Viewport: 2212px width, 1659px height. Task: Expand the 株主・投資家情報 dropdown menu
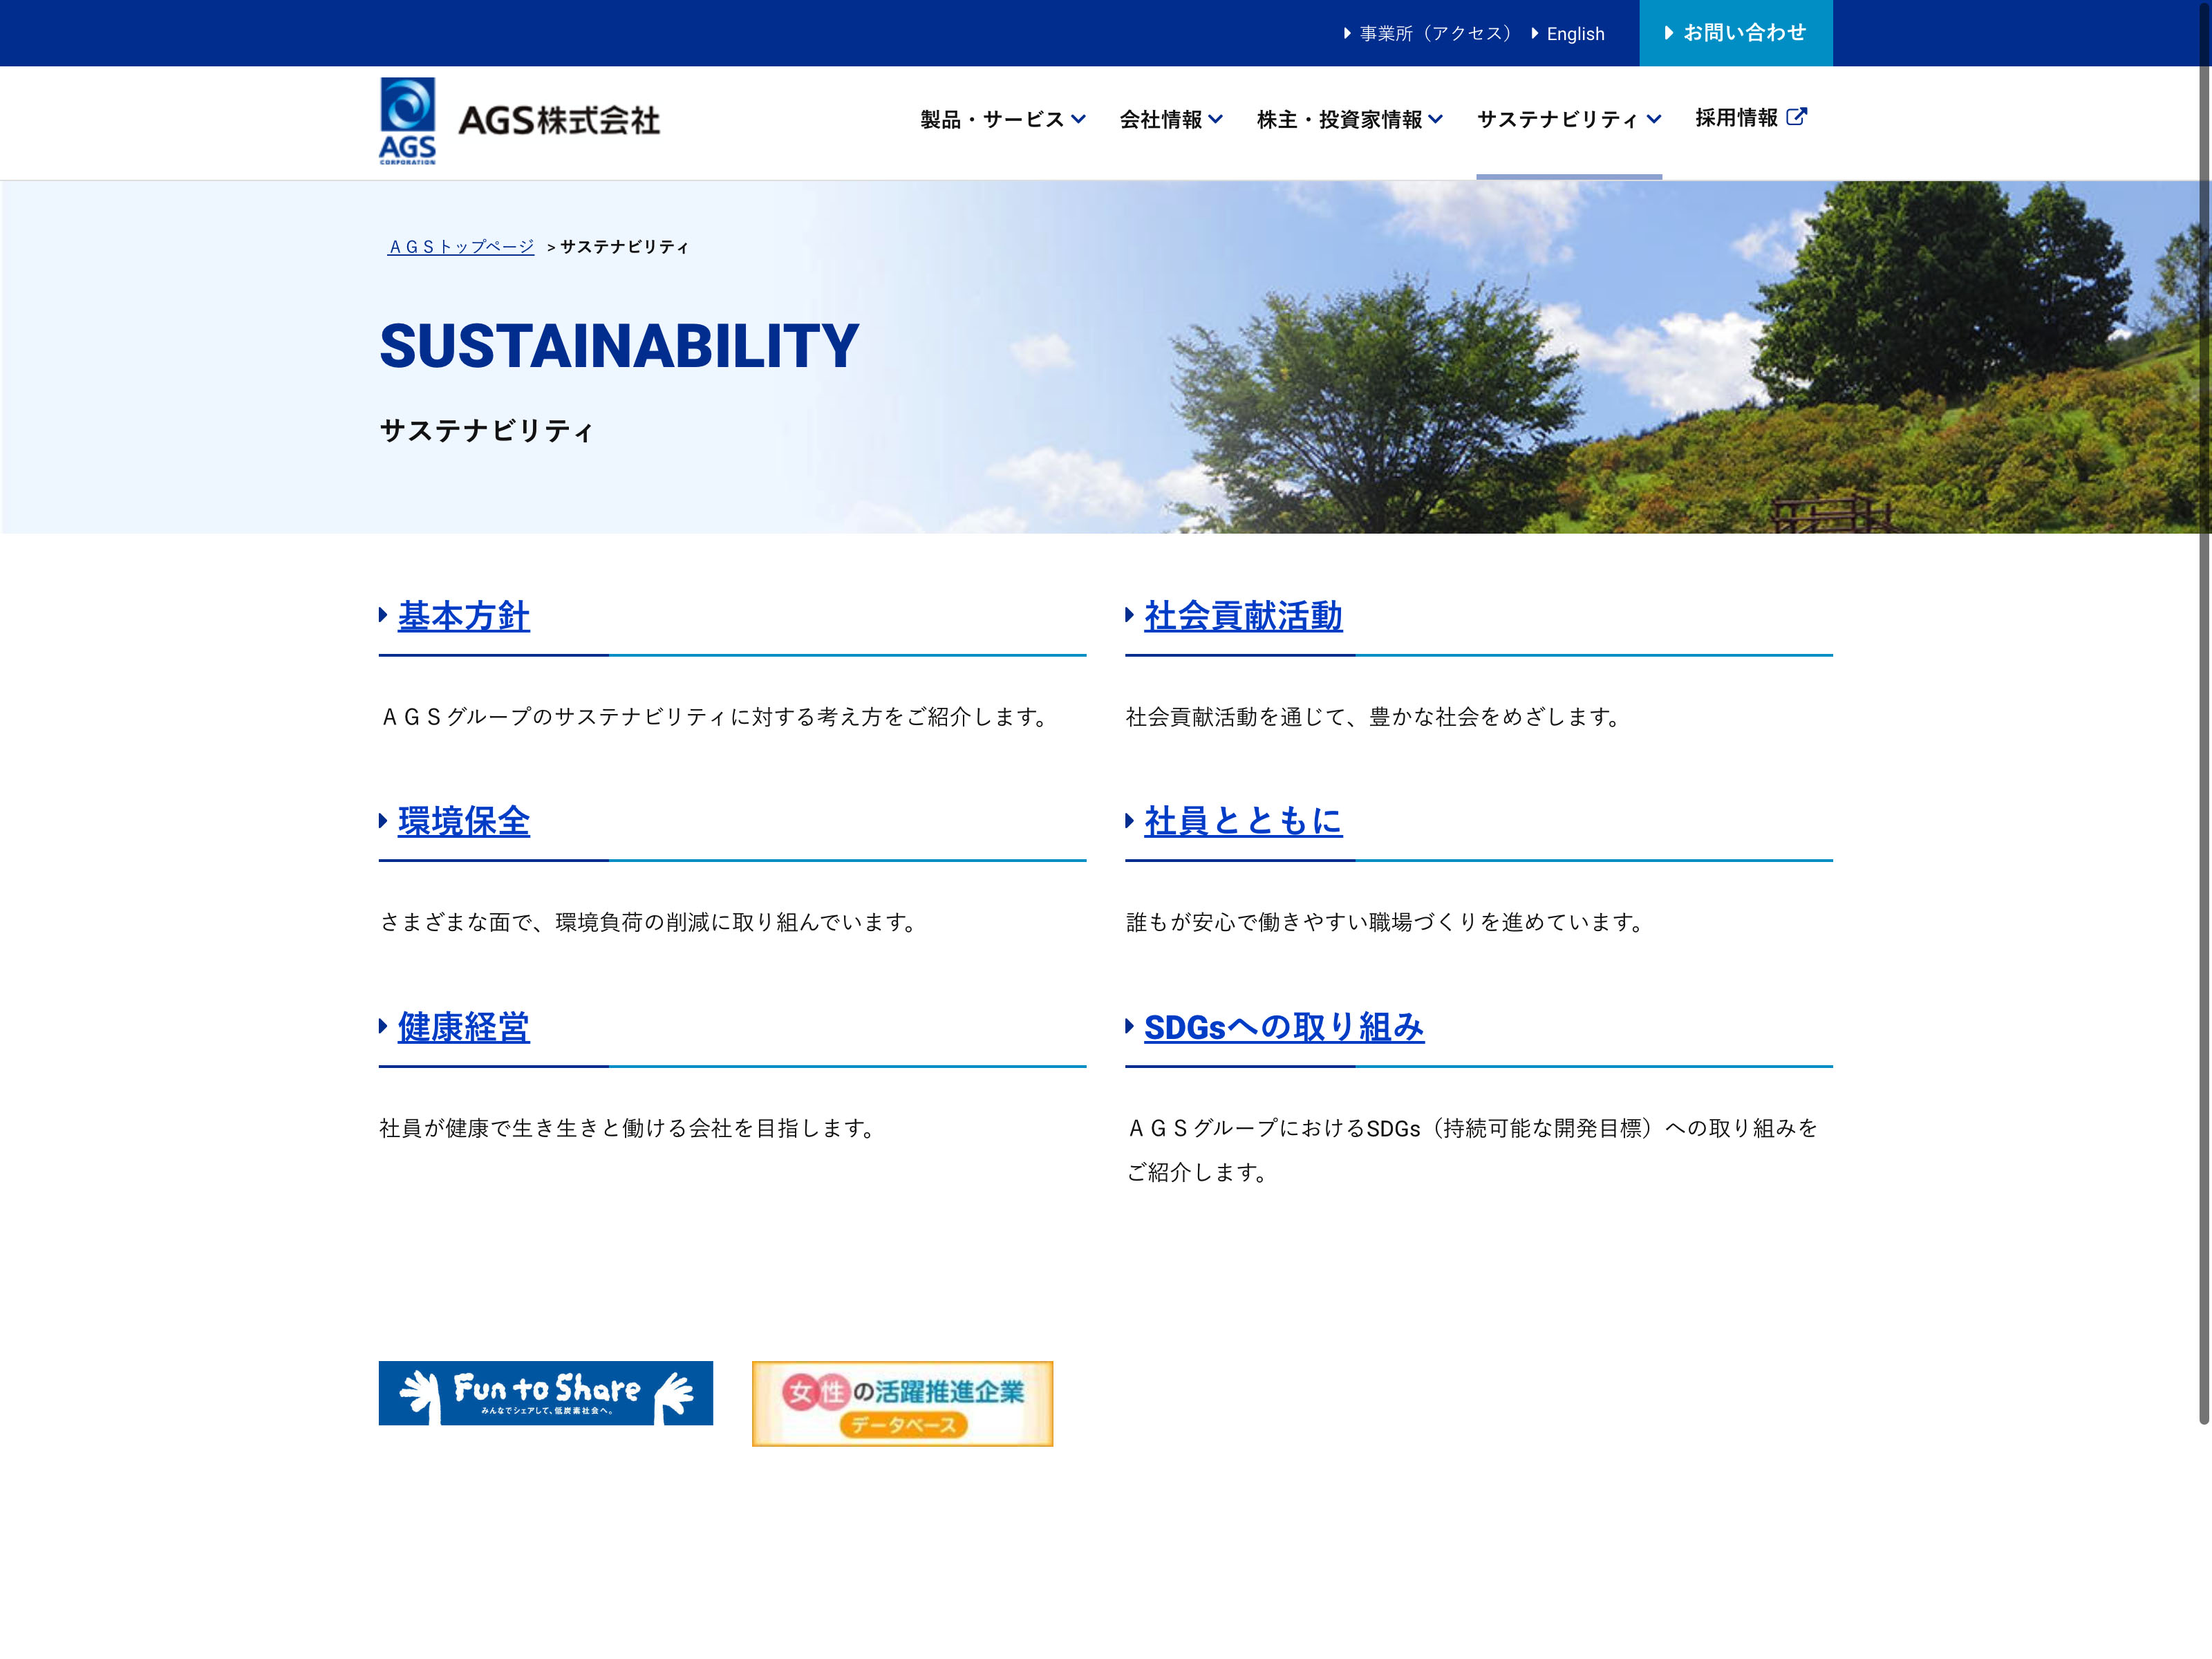coord(1349,119)
